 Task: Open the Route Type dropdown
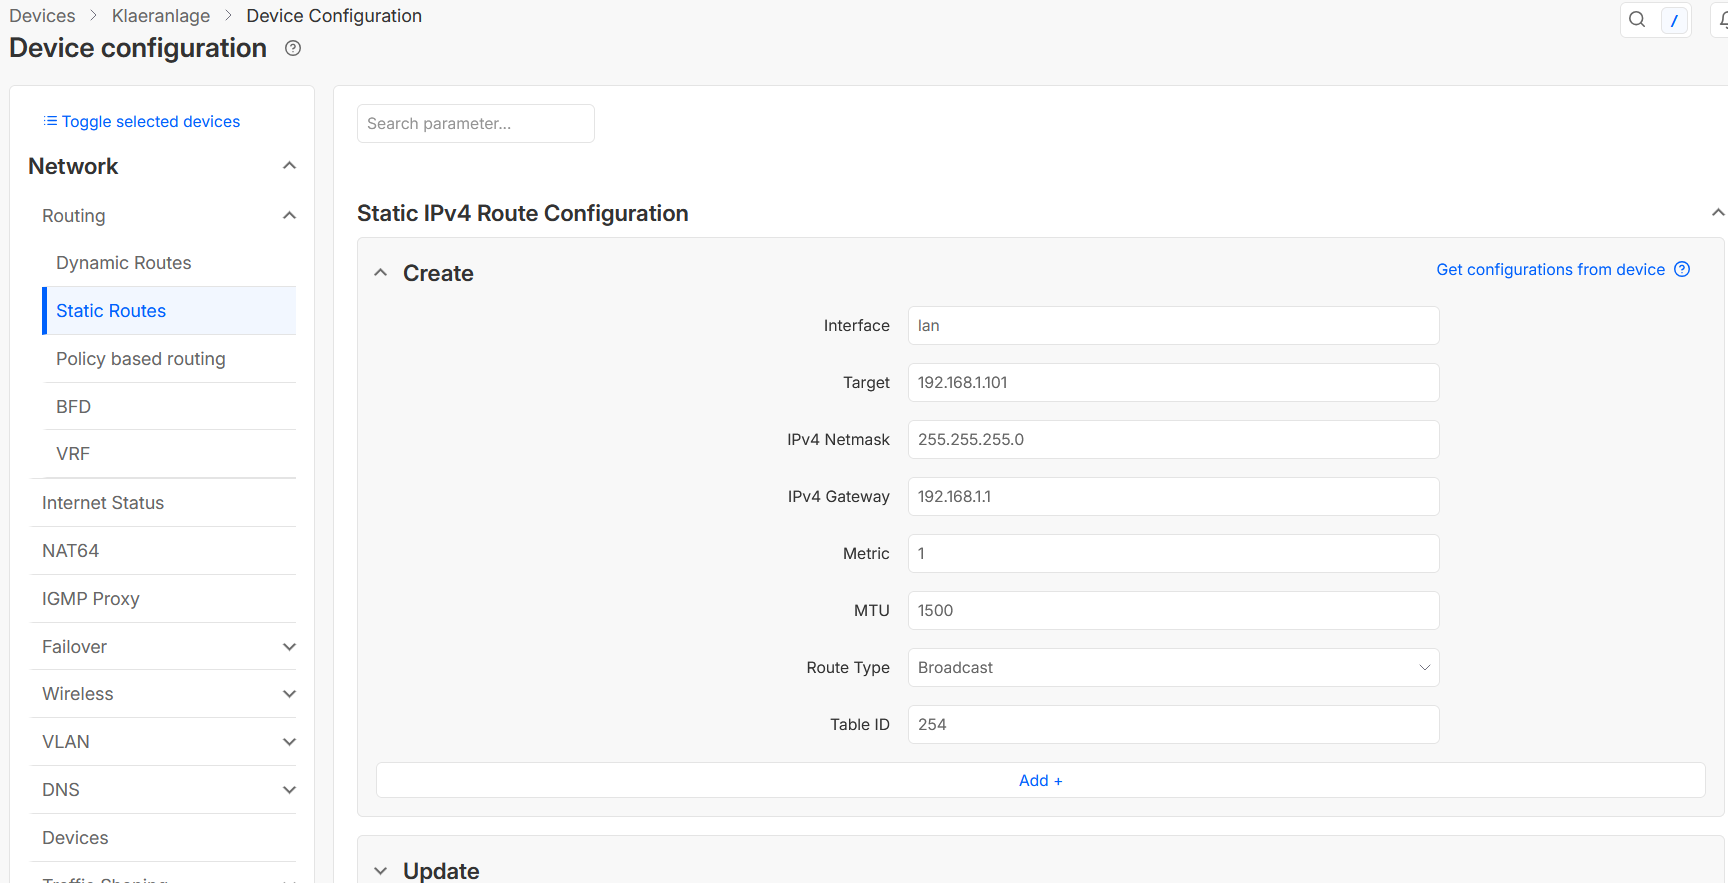(1172, 667)
